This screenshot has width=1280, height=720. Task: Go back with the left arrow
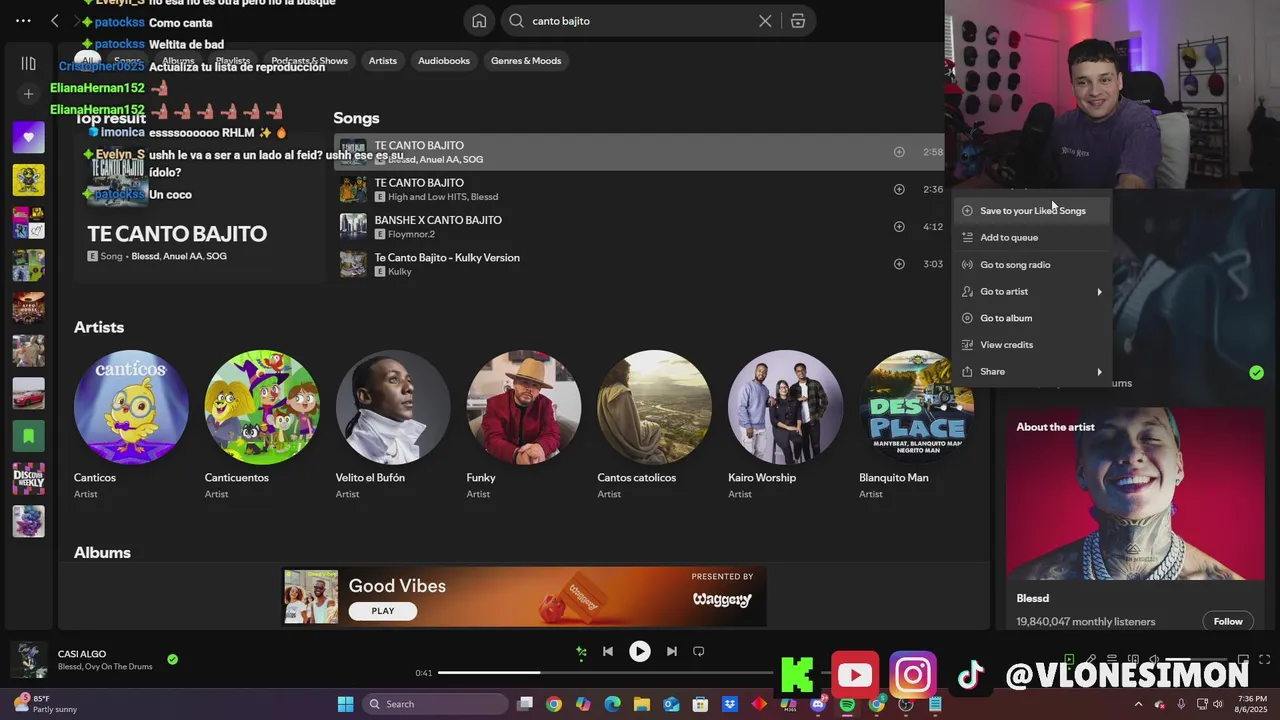[x=55, y=20]
